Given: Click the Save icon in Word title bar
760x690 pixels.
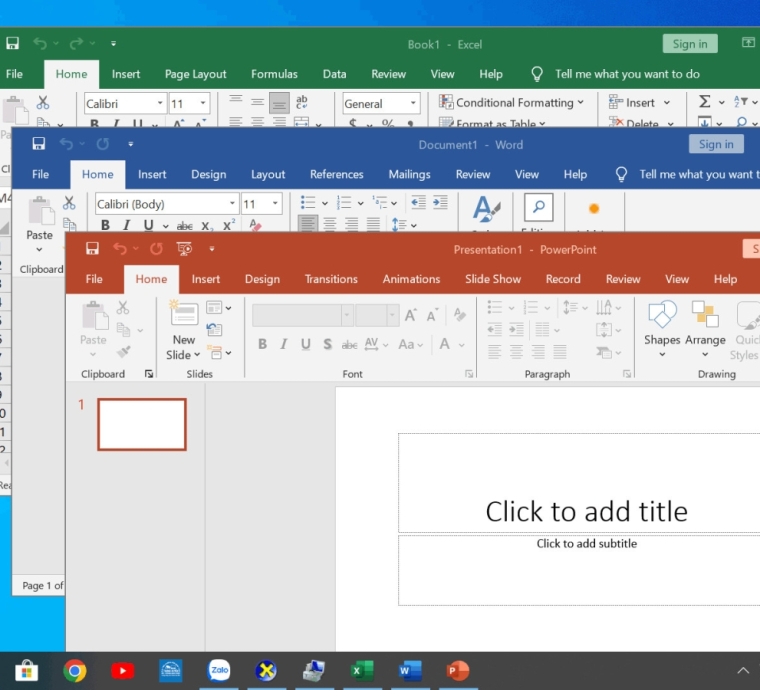Looking at the screenshot, I should [38, 143].
